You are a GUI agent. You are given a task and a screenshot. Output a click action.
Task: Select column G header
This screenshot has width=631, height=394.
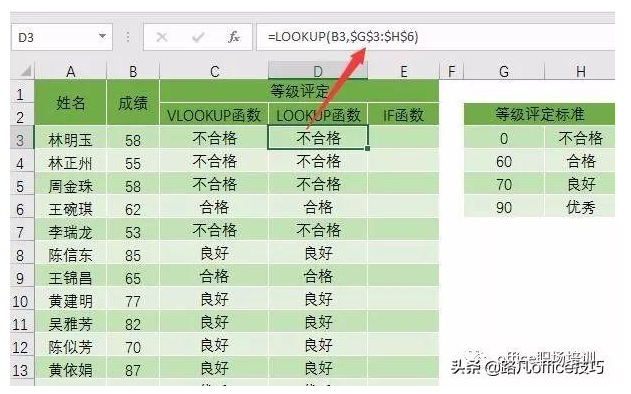[504, 71]
